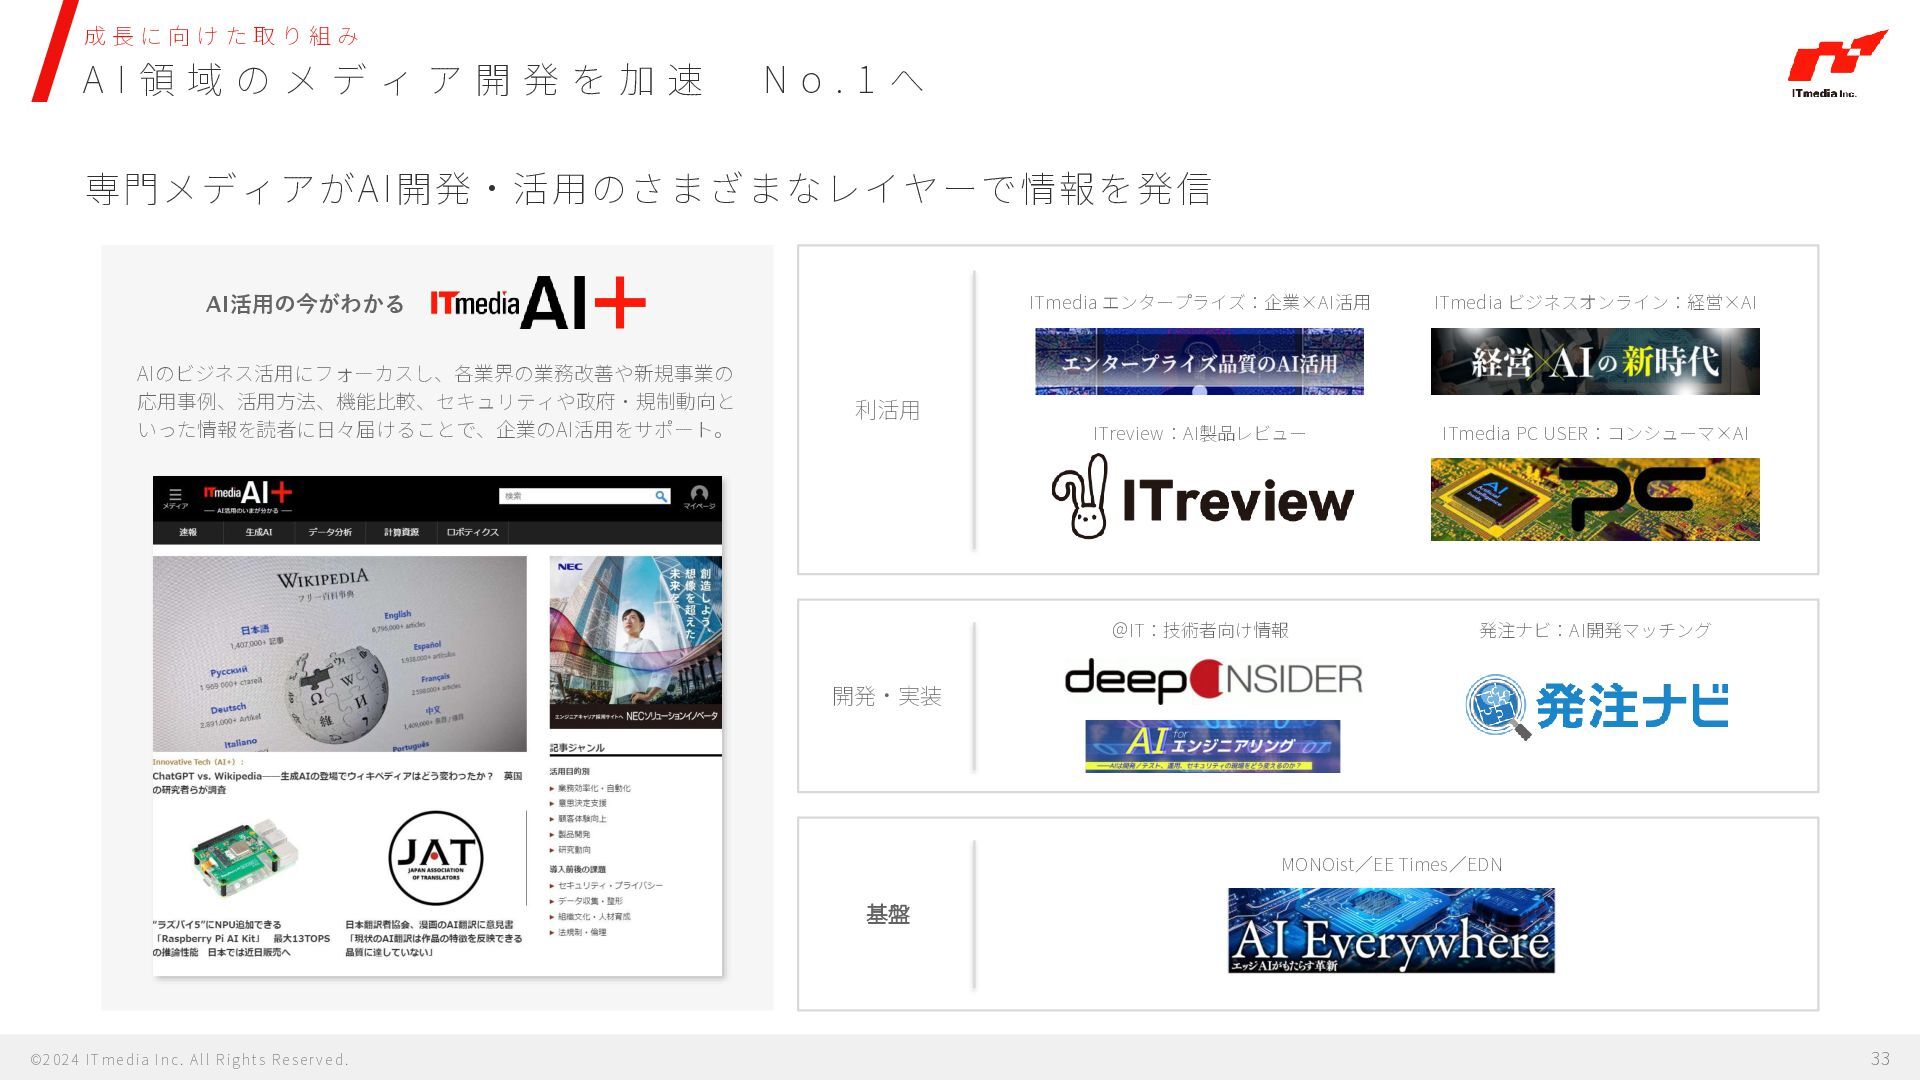Click 成長に向けた取り組み section label
This screenshot has height=1080, width=1920.
click(221, 36)
